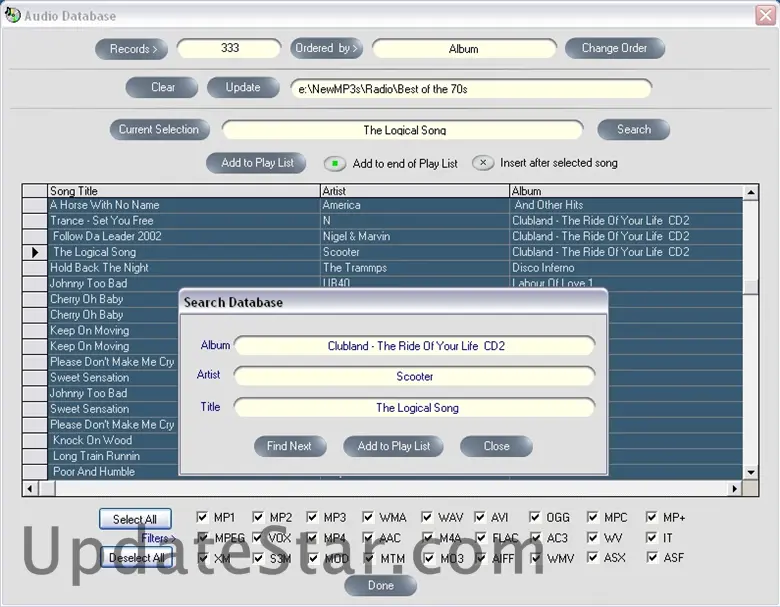780x607 pixels.
Task: Click the Records button
Action: click(x=132, y=49)
